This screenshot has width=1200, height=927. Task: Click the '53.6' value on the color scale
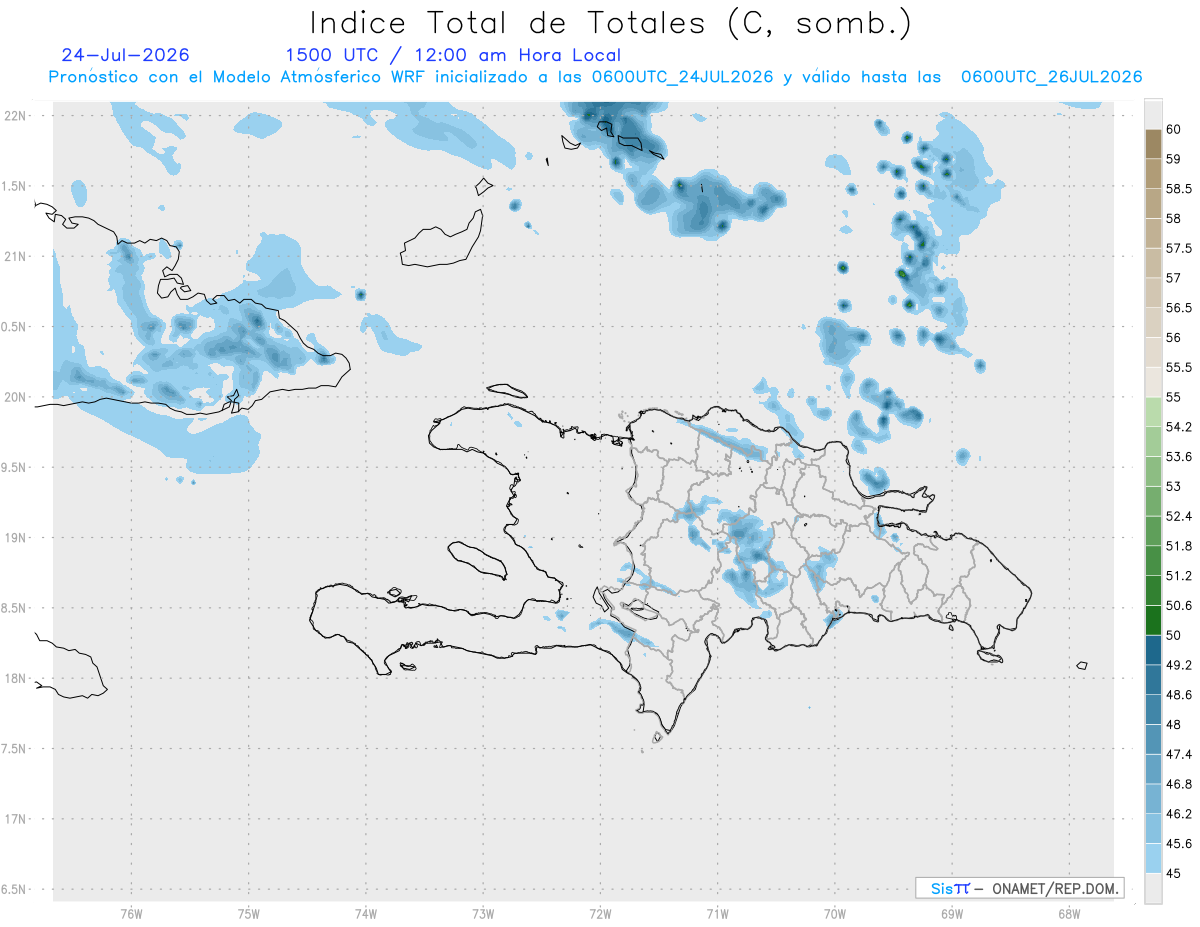click(x=1179, y=456)
